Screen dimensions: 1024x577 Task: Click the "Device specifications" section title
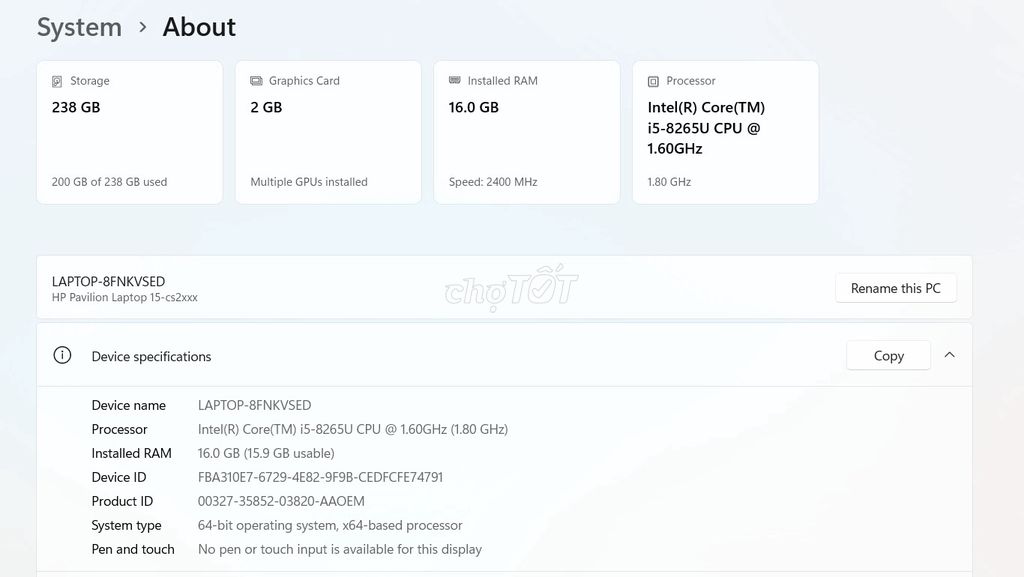[151, 356]
